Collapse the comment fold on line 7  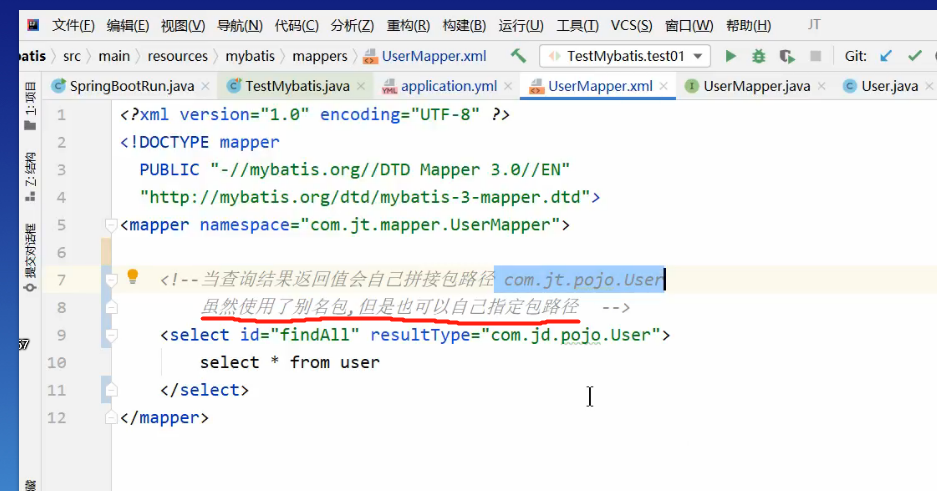tap(111, 280)
